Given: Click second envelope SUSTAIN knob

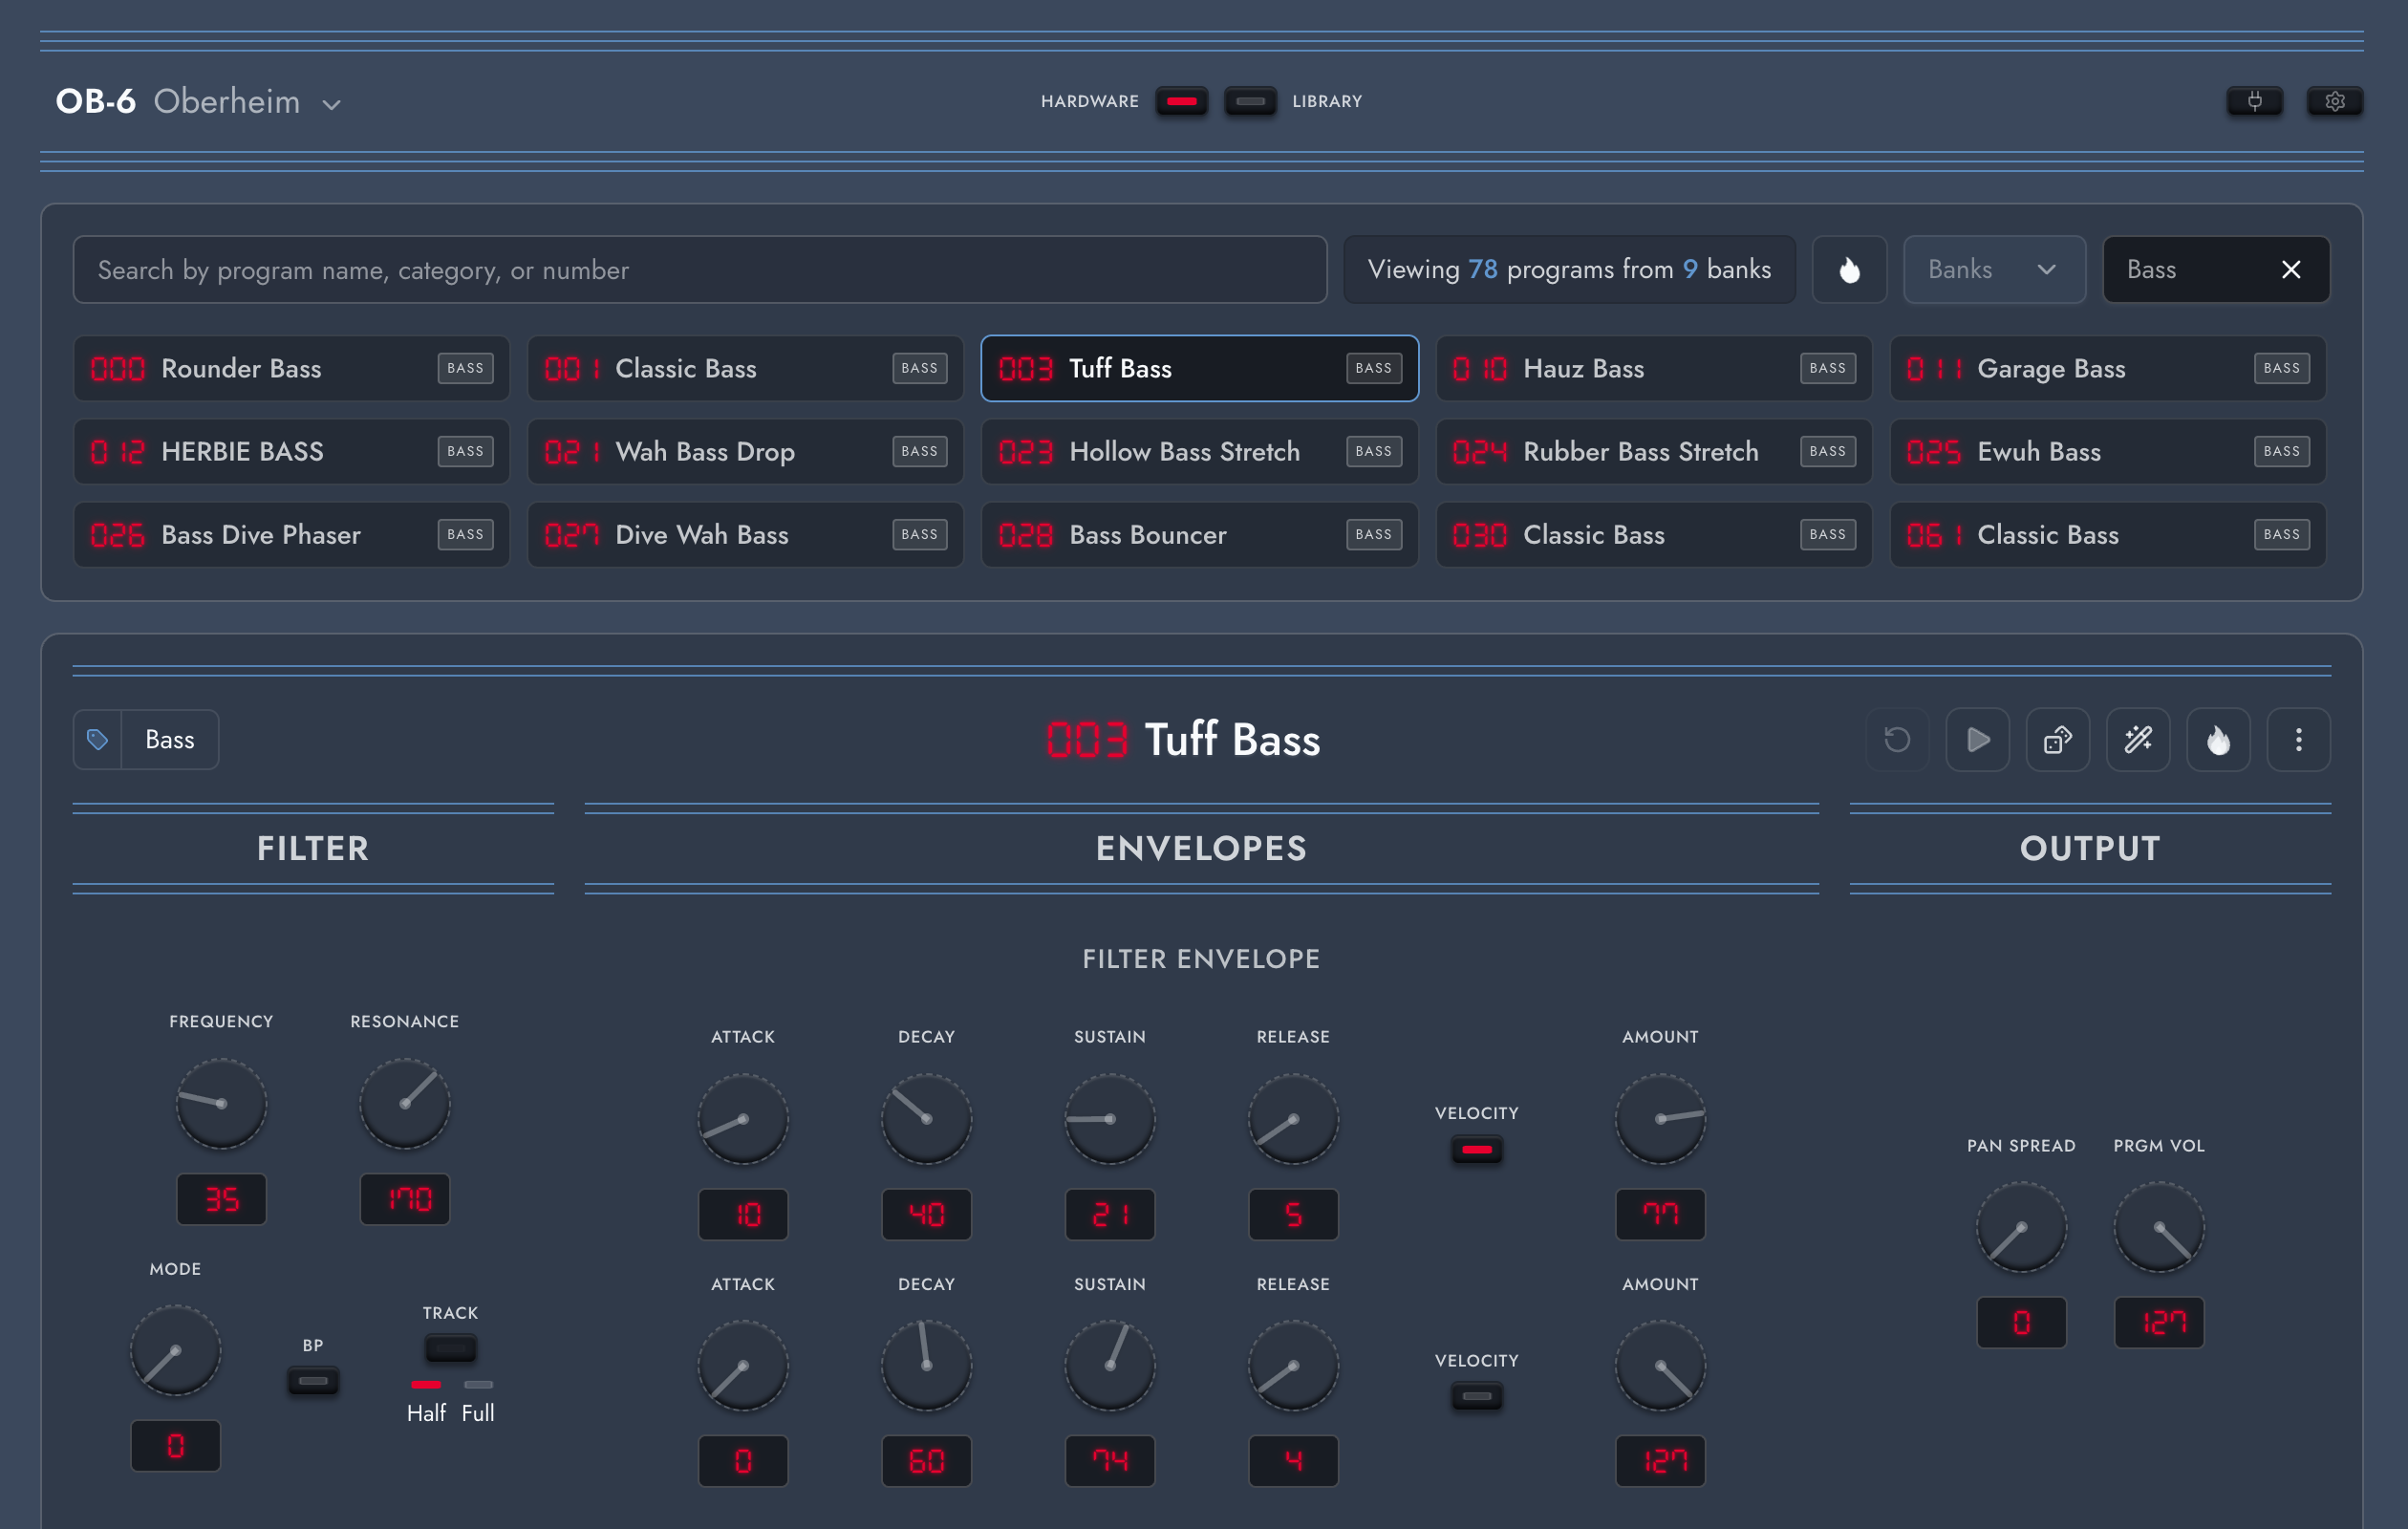Looking at the screenshot, I should 1109,1365.
